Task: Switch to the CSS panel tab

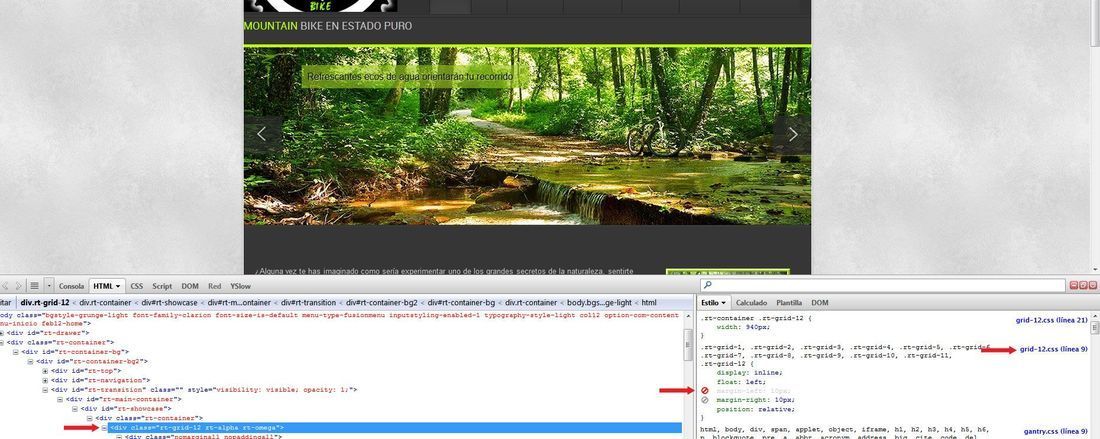Action: point(136,286)
